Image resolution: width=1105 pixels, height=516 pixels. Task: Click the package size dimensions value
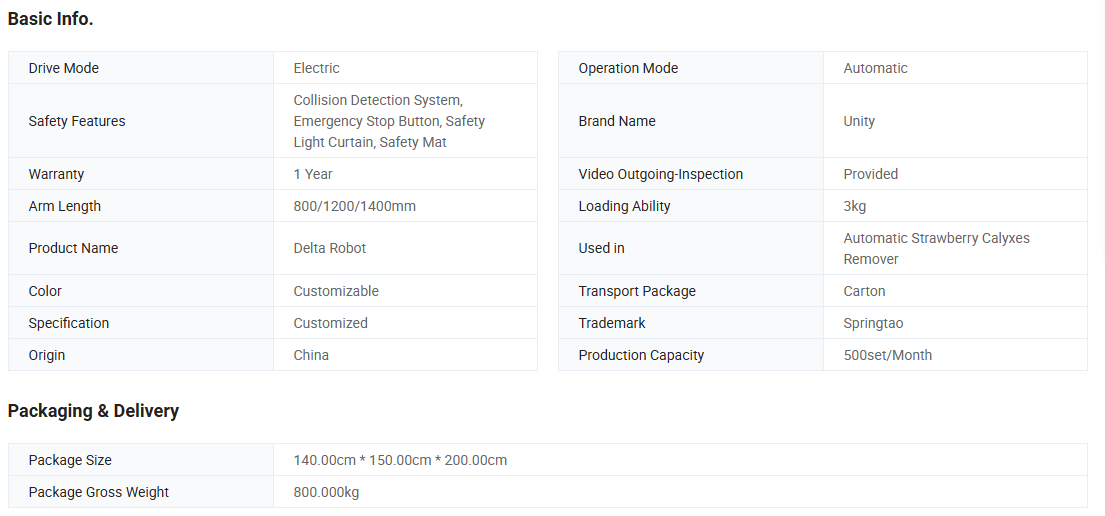(x=400, y=460)
